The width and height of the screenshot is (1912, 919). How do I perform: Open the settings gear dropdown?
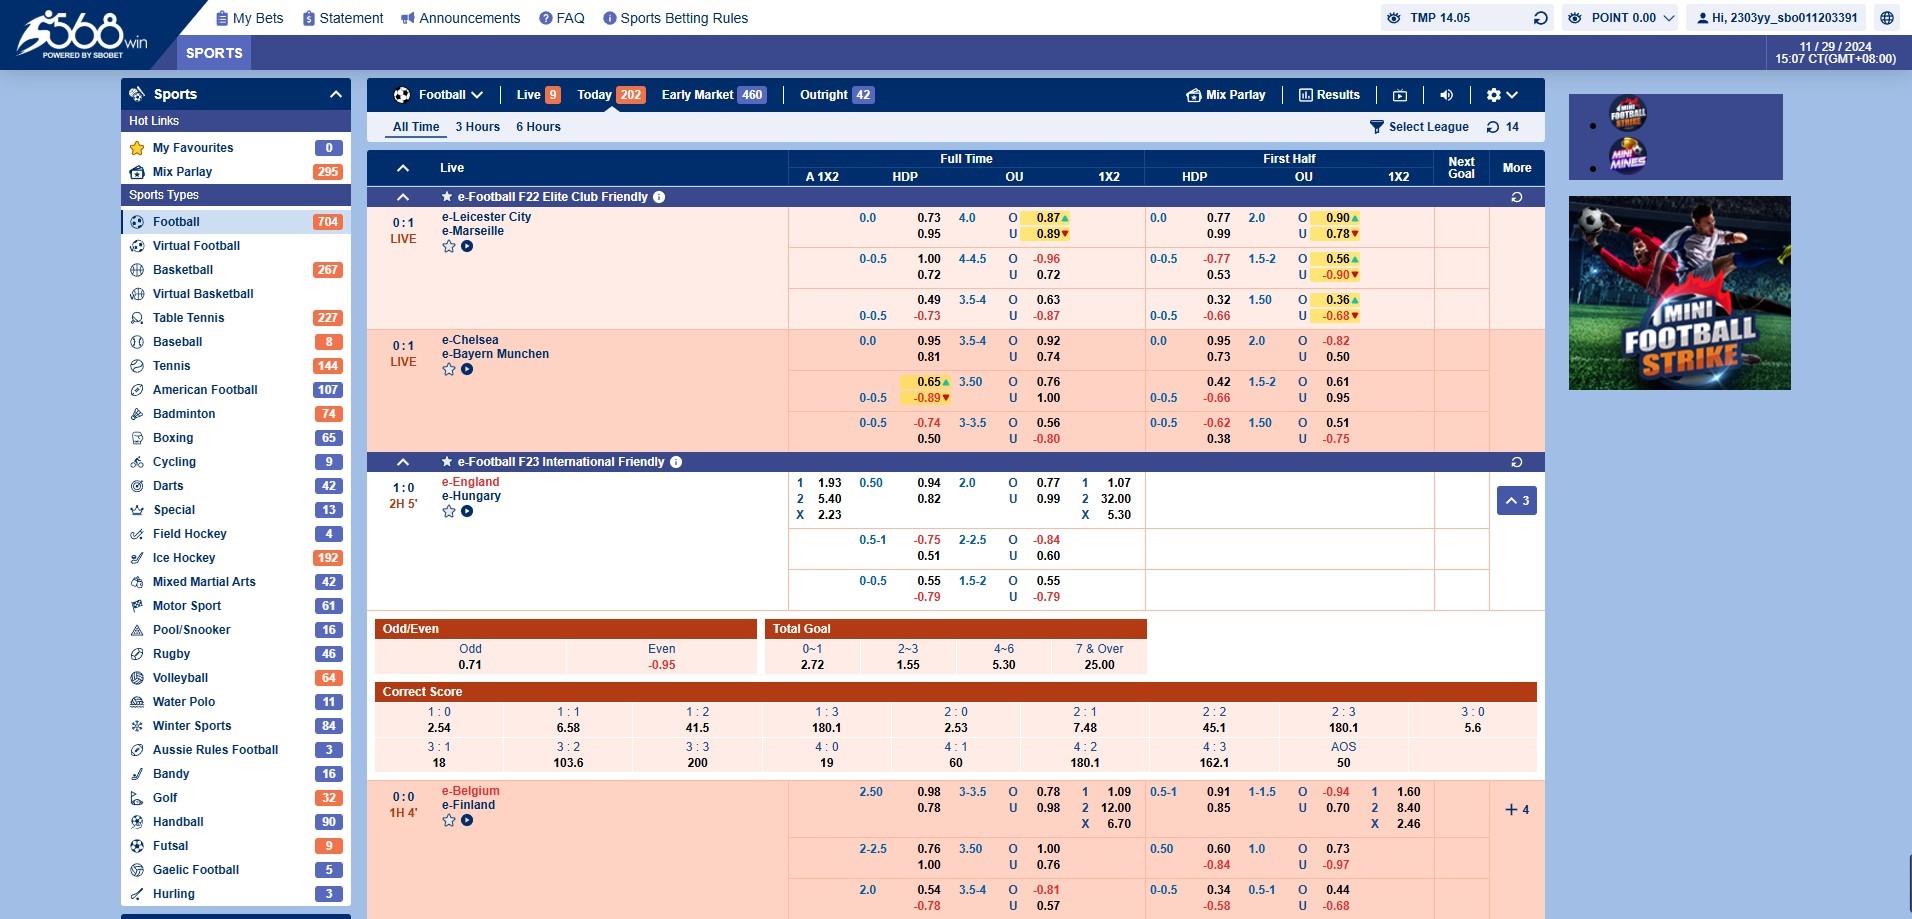[1502, 95]
